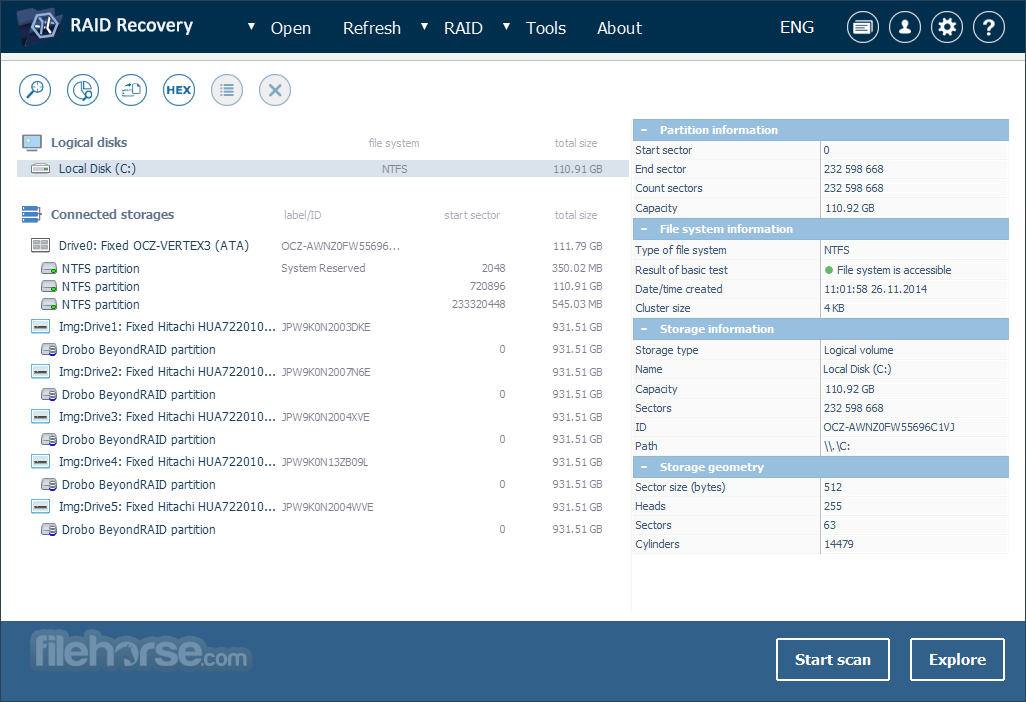
Task: Click the round X close-storage icon
Action: (275, 90)
